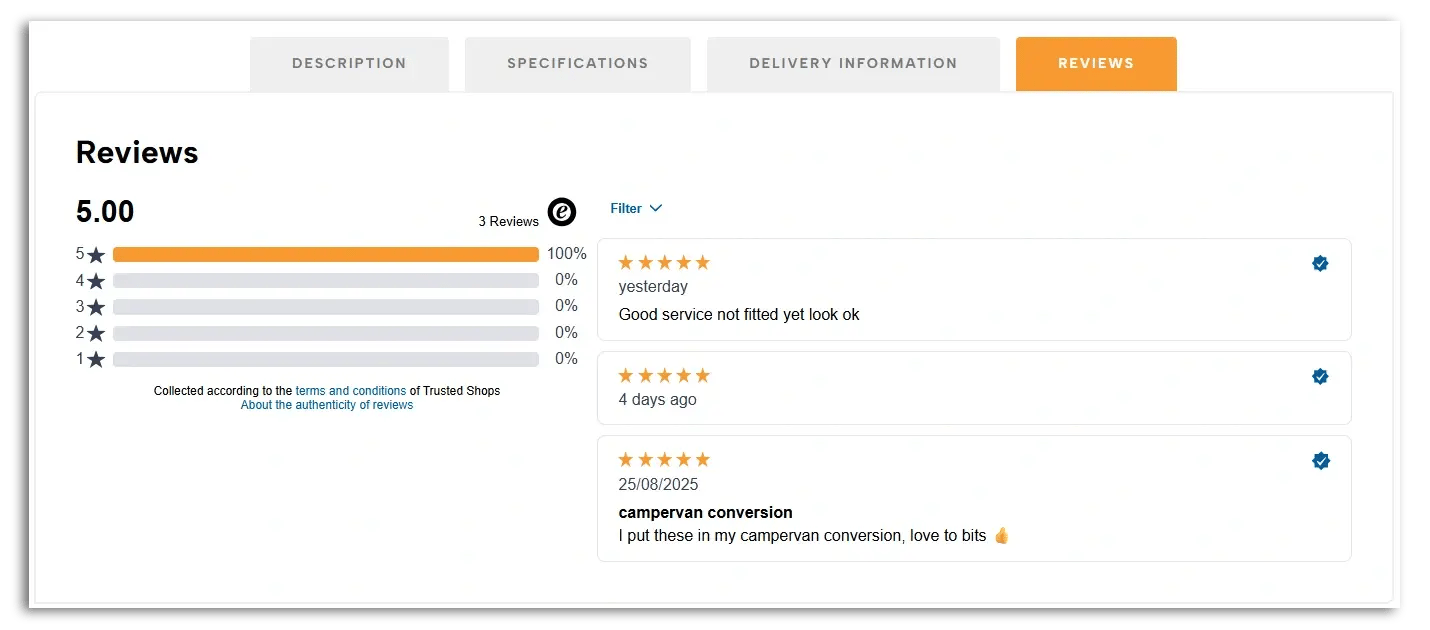Collapse the review filter options
Image resolution: width=1430 pixels, height=630 pixels.
(x=636, y=208)
